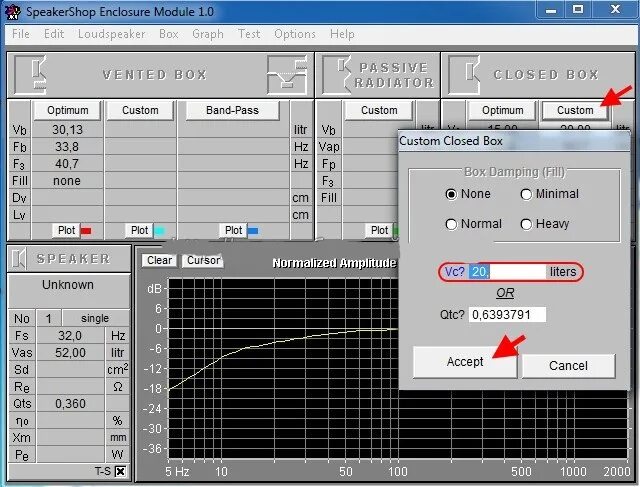Click the Qts value 0,360 cell
The height and width of the screenshot is (487, 640).
(x=70, y=404)
